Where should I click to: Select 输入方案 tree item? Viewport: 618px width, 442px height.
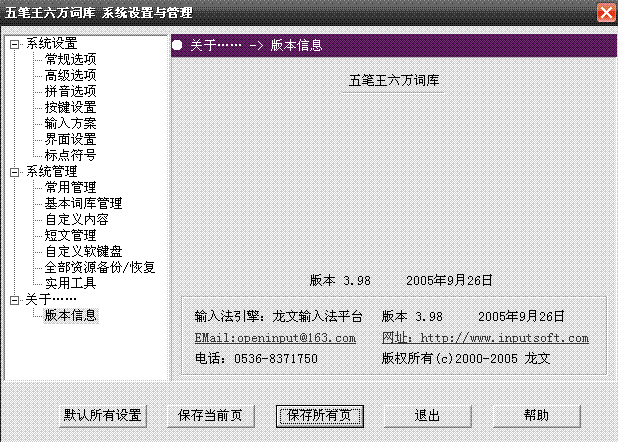(x=70, y=123)
